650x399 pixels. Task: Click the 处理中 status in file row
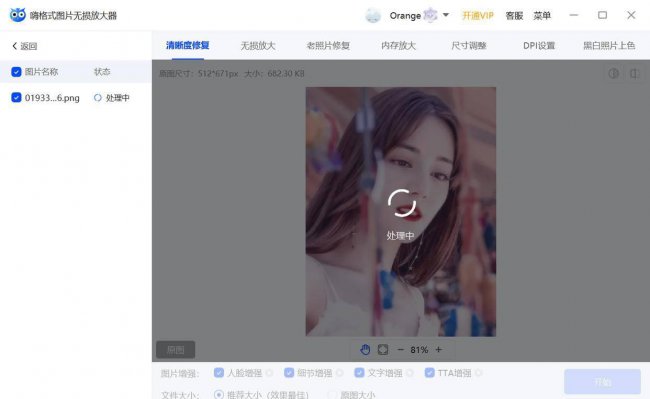(x=112, y=98)
